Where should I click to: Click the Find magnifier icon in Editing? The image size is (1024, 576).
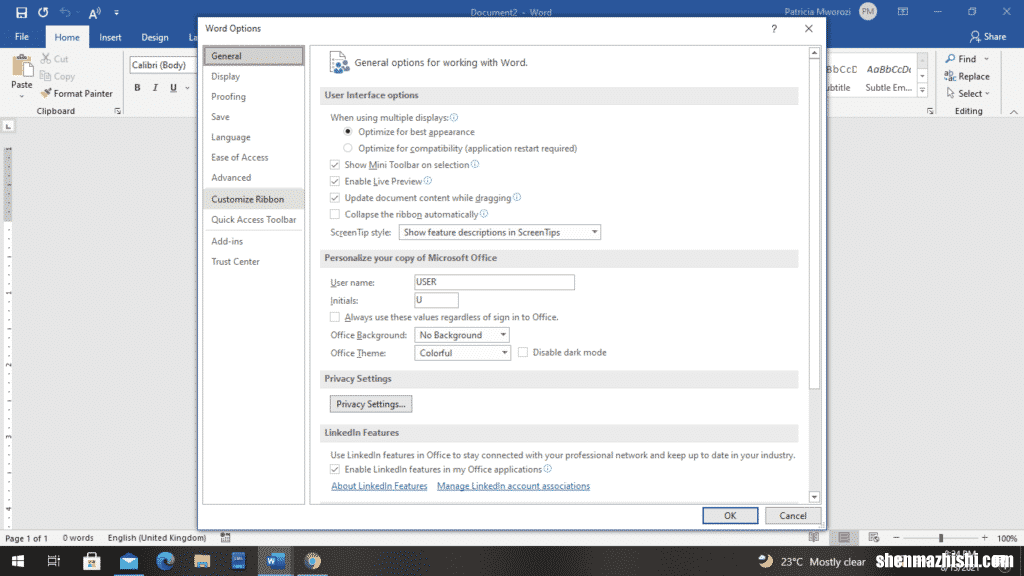coord(950,59)
